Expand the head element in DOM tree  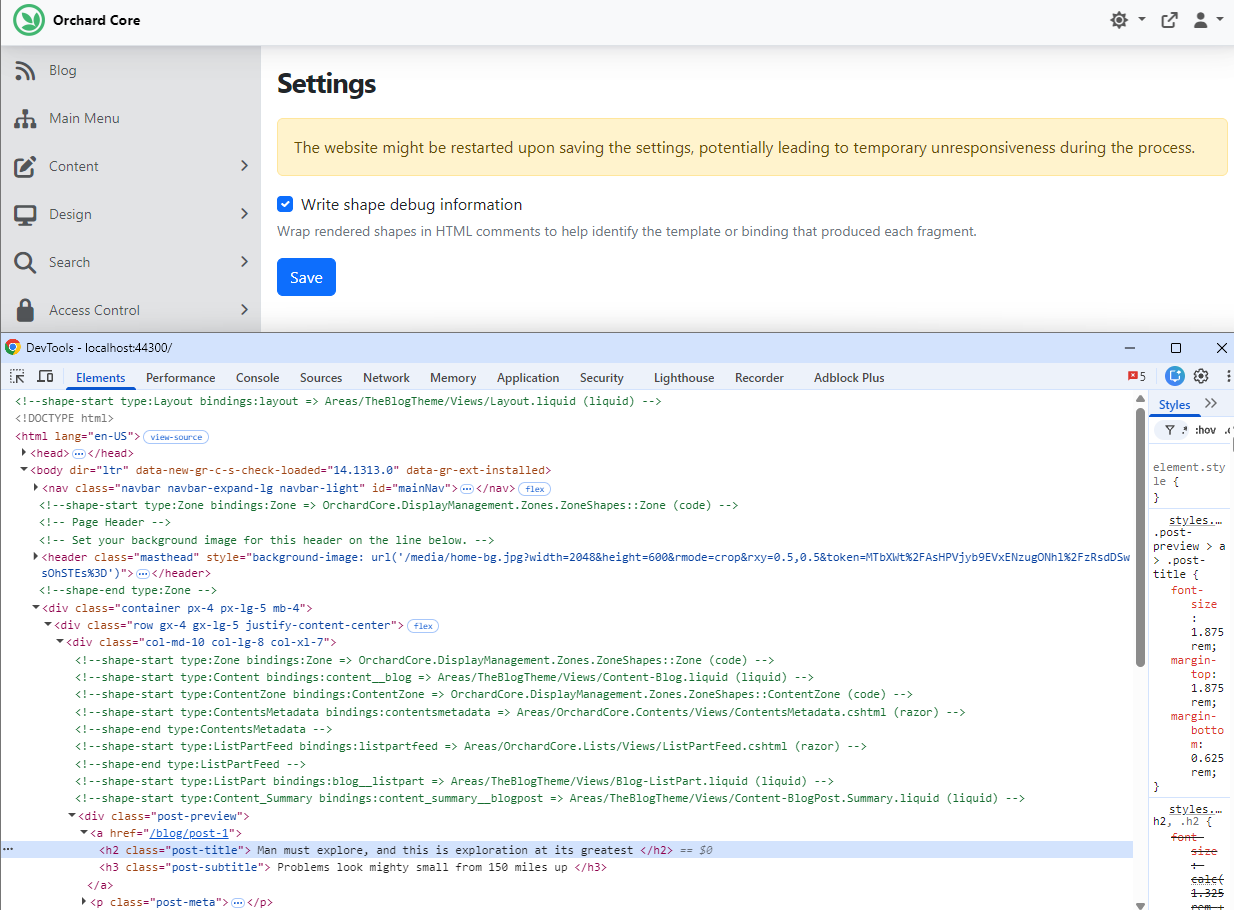click(24, 453)
